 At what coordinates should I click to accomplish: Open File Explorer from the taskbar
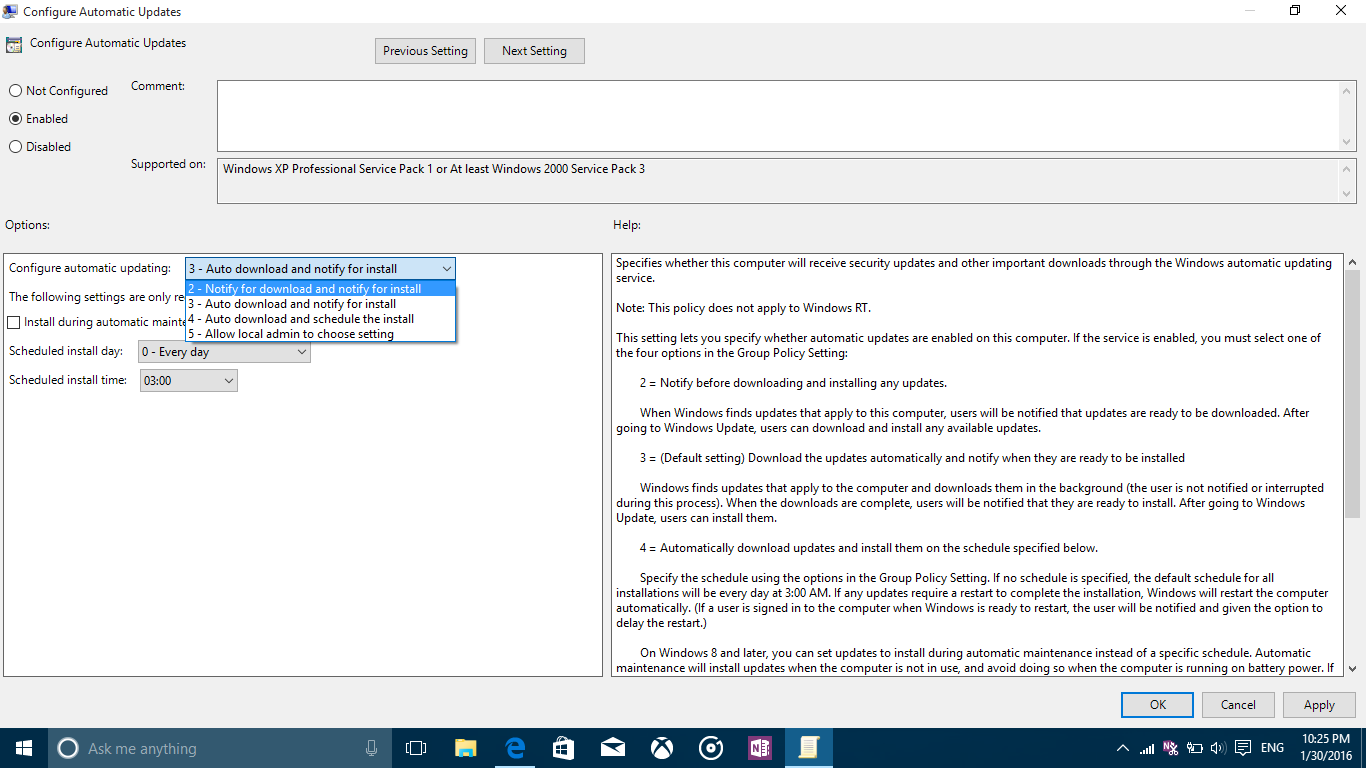coord(465,748)
